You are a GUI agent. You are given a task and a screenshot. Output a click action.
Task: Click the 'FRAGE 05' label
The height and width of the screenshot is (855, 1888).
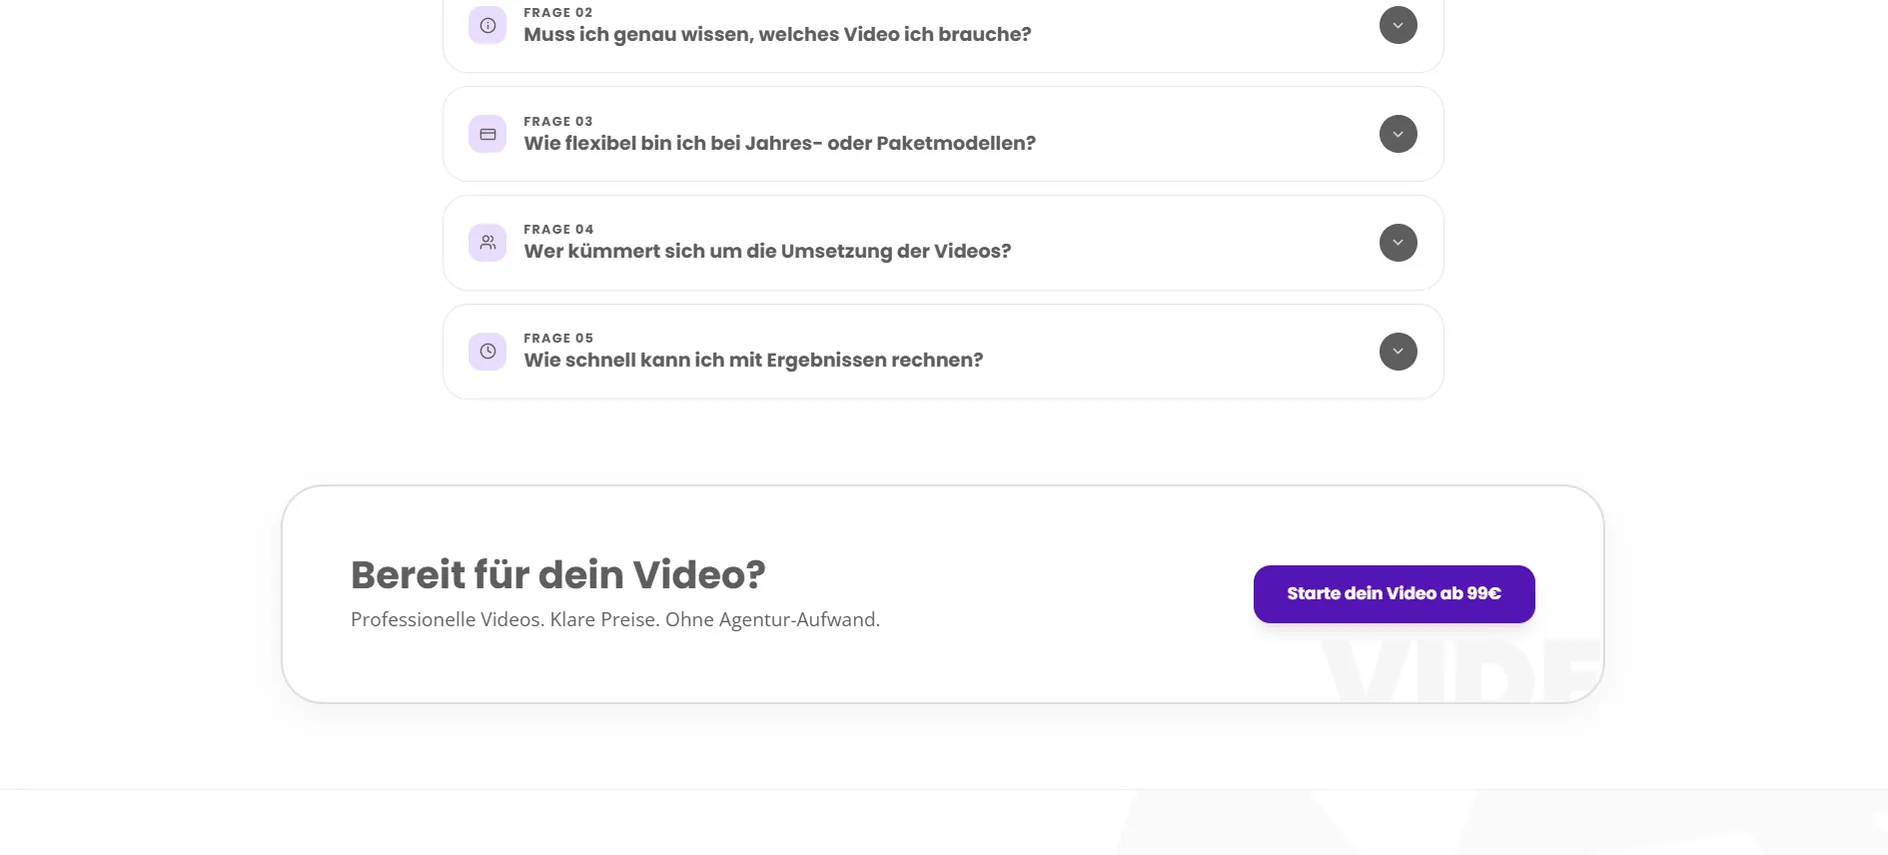[x=558, y=338]
